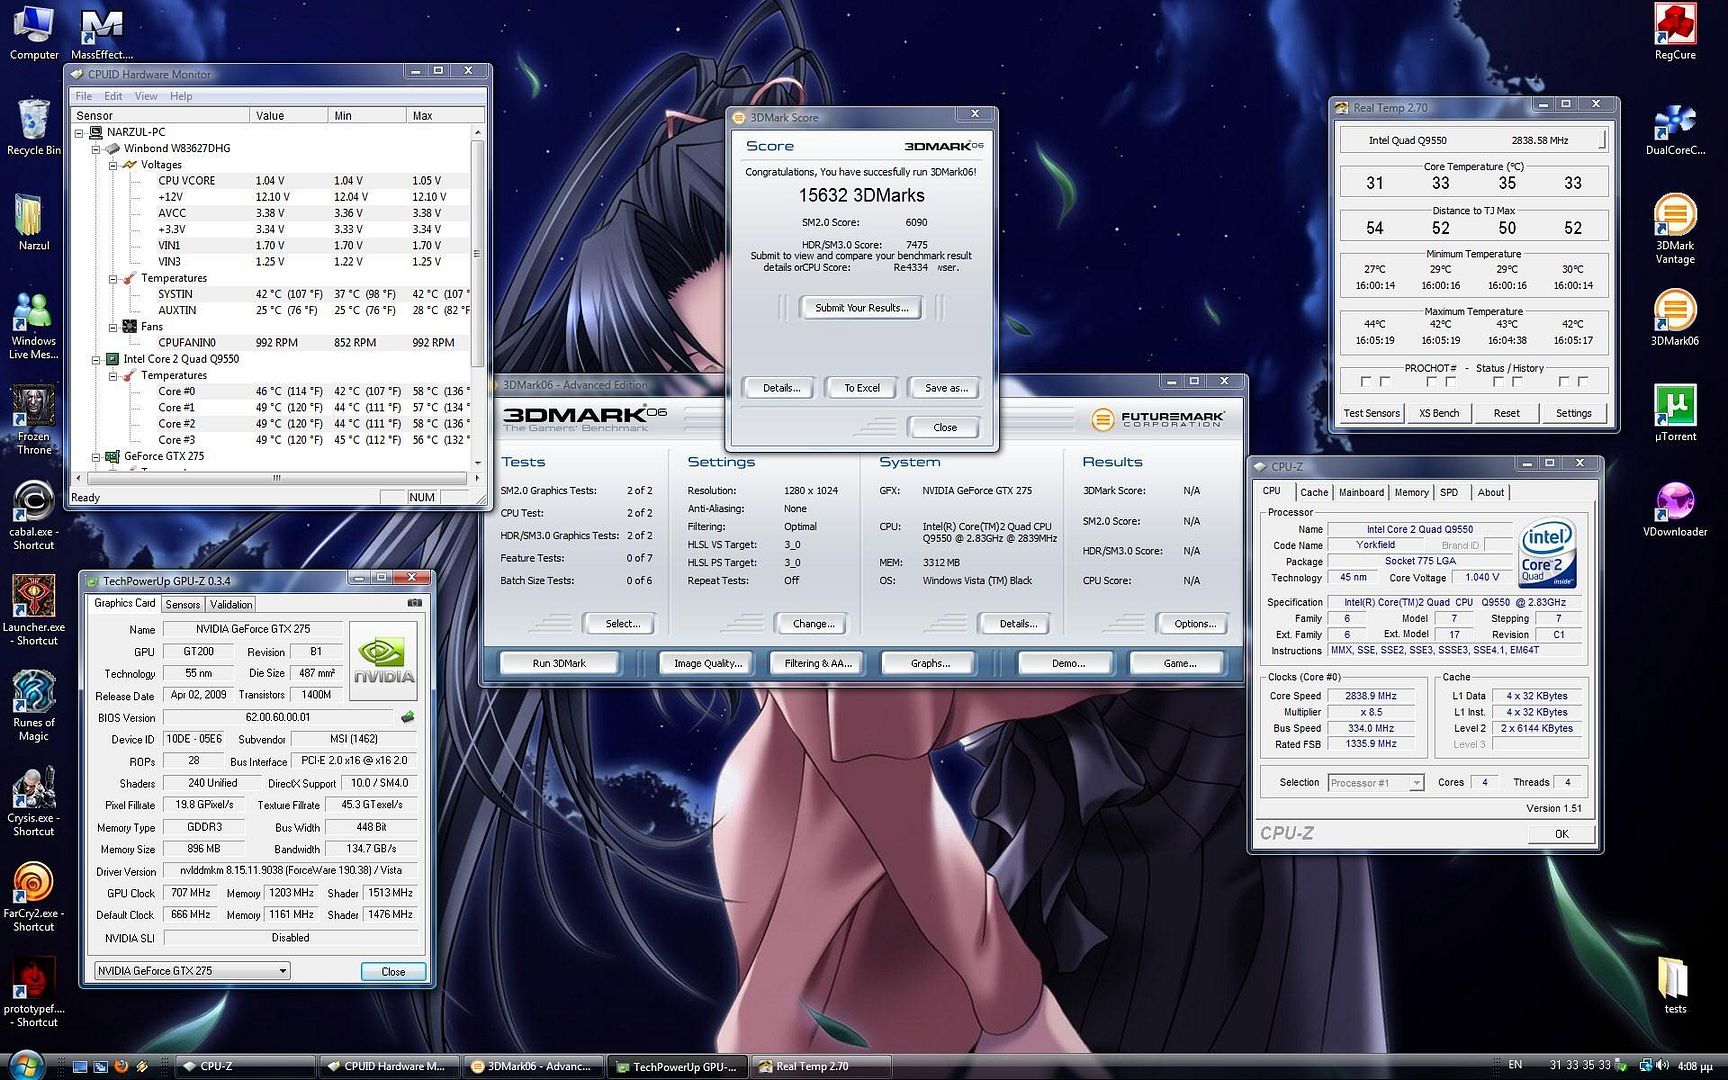Open the graphics card selector dropdown in GPU-Z

(282, 971)
